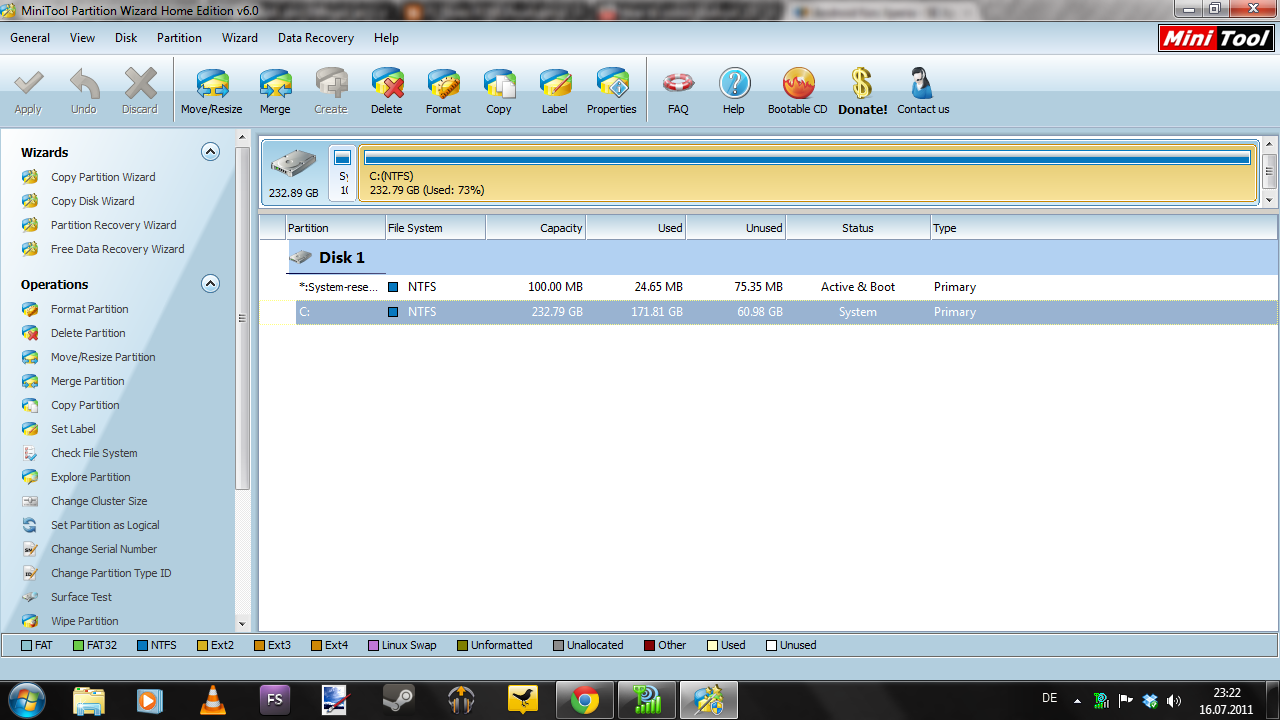Click Copy Partition operation
The width and height of the screenshot is (1280, 720).
pyautogui.click(x=85, y=405)
